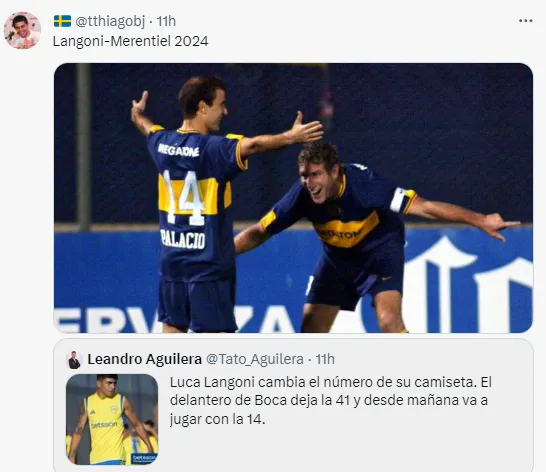This screenshot has width=546, height=472.
Task: Open the Leandro Aguilera display name
Action: 145,359
